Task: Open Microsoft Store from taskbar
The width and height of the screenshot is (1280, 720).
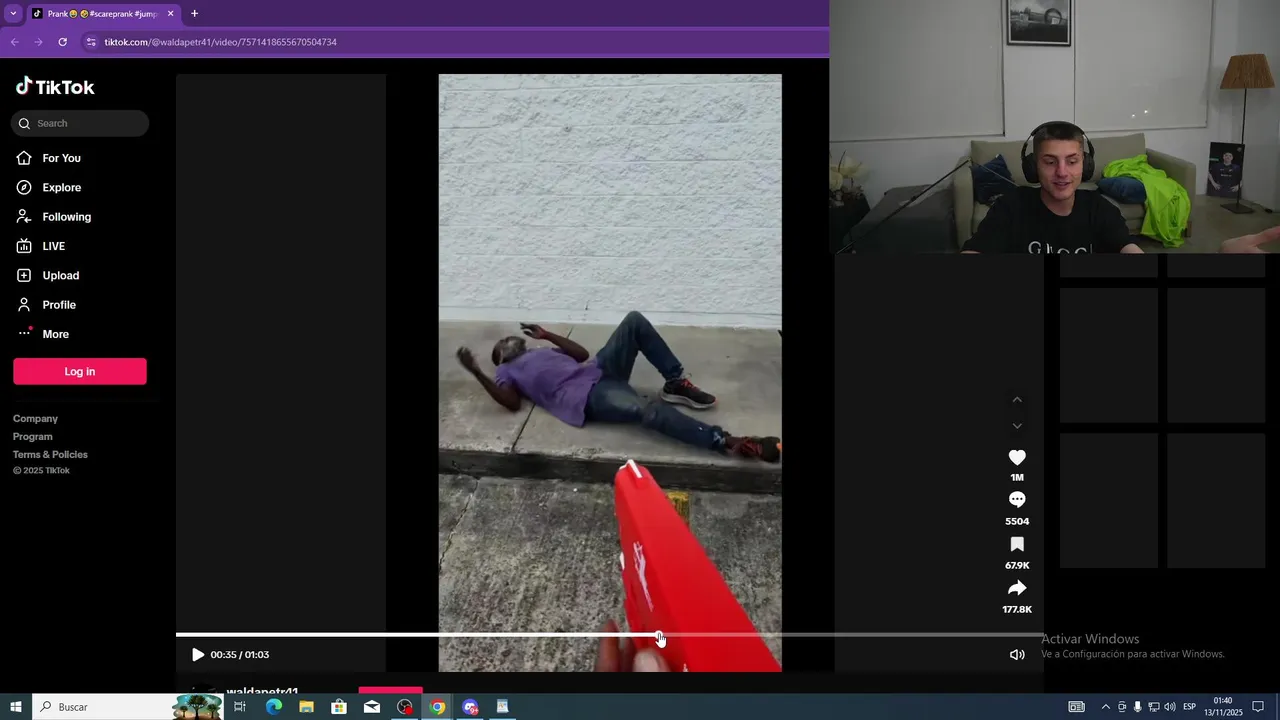Action: (x=339, y=707)
